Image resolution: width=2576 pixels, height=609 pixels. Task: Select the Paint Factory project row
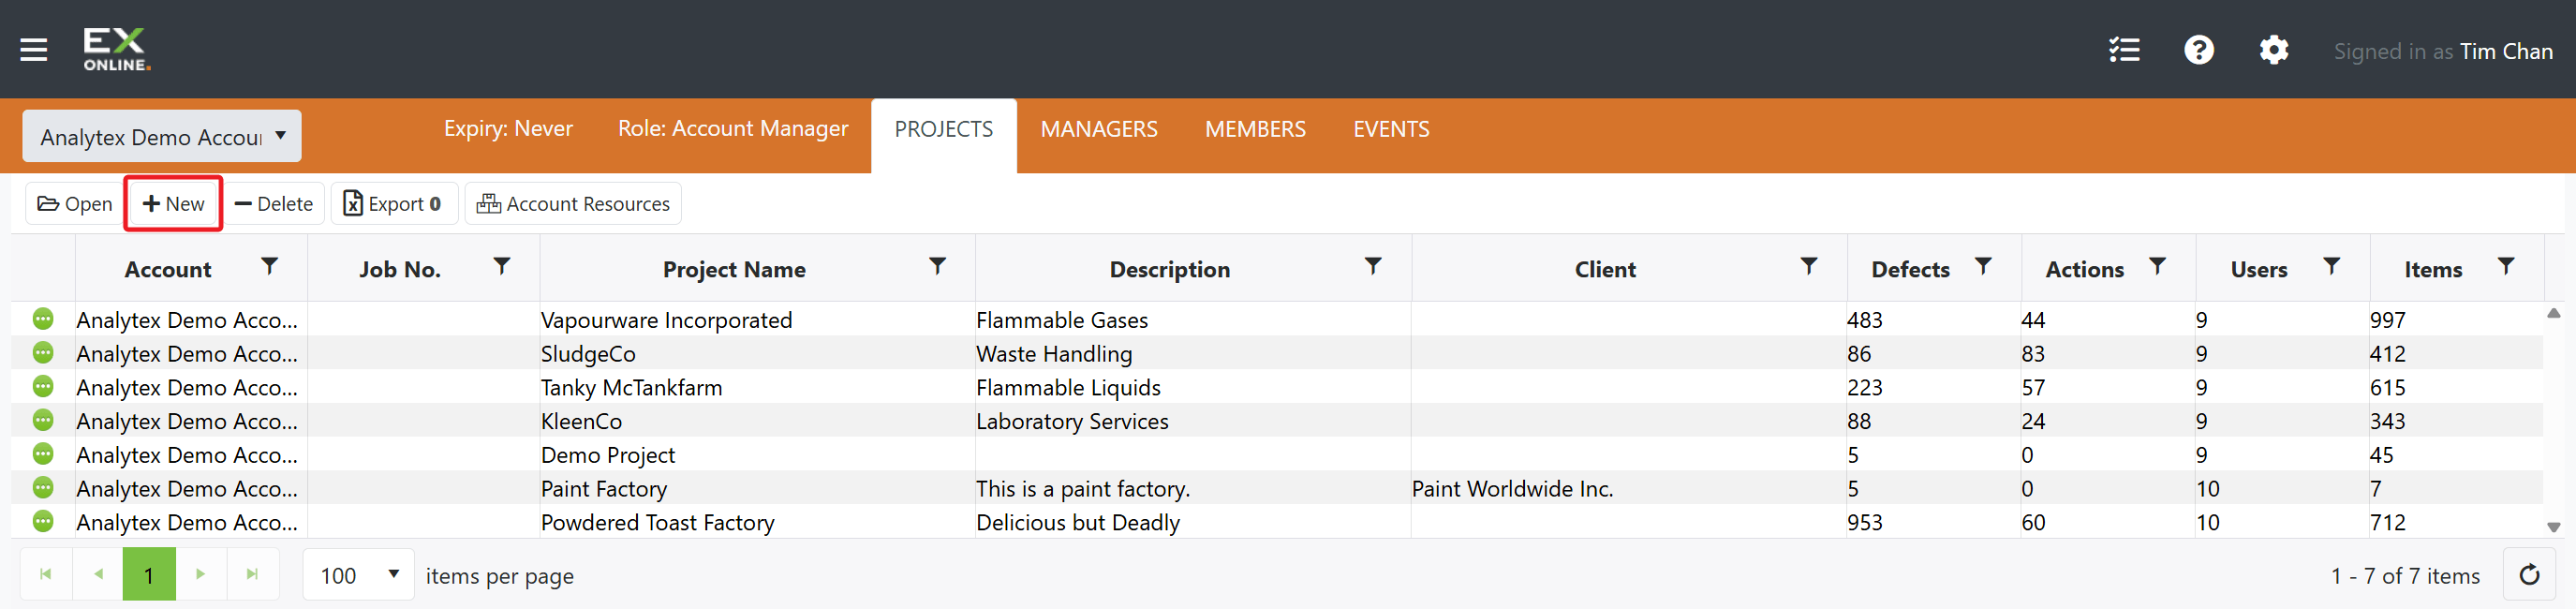pos(1277,488)
